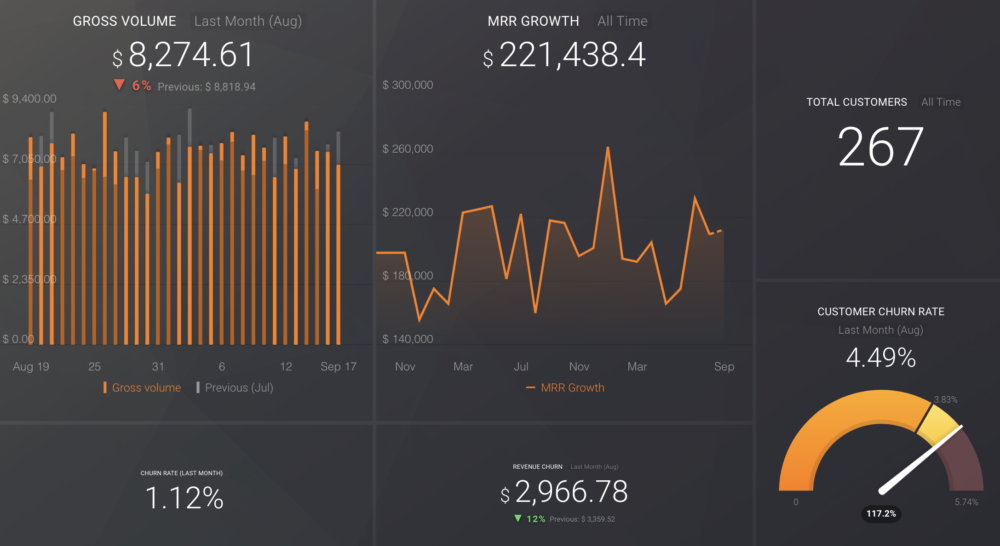
Task: Click the '$ 4,700.00' y-axis label
Action: pyautogui.click(x=29, y=219)
